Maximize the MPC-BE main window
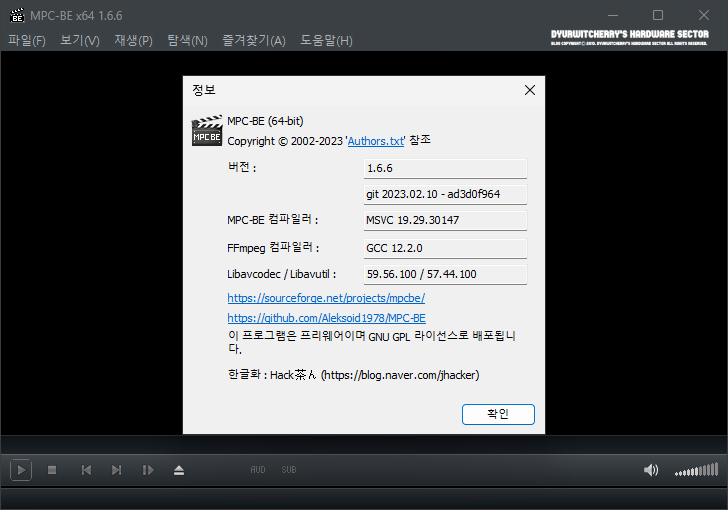The image size is (728, 510). 658,15
